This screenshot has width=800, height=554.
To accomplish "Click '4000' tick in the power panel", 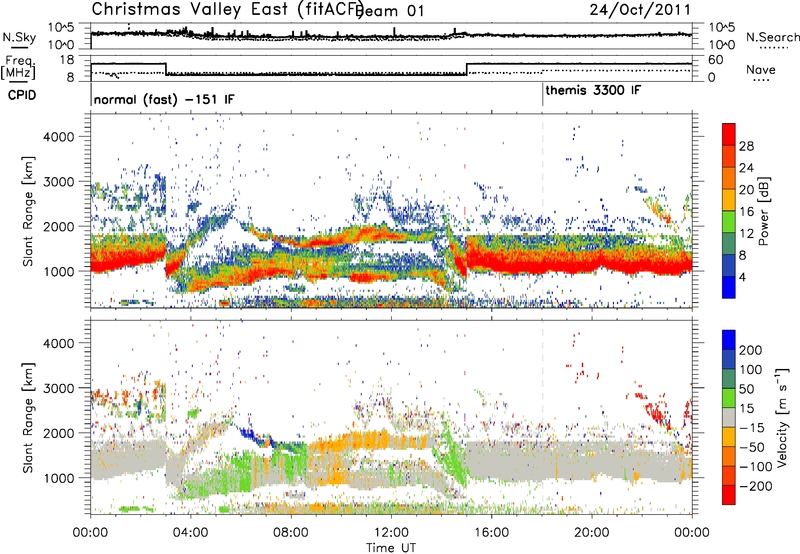I will (x=58, y=137).
